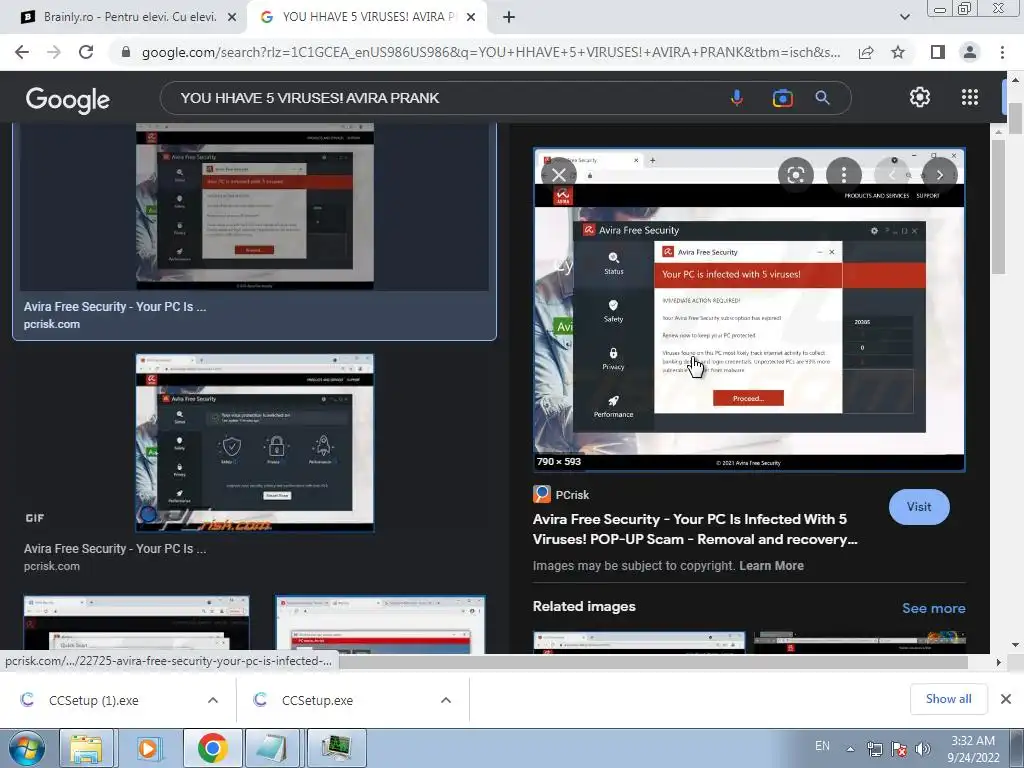Close the downloads bar
Viewport: 1024px width, 768px height.
(1006, 699)
